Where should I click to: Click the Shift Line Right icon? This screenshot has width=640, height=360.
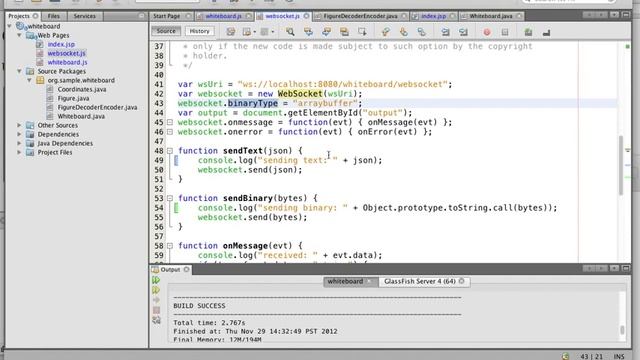(463, 32)
